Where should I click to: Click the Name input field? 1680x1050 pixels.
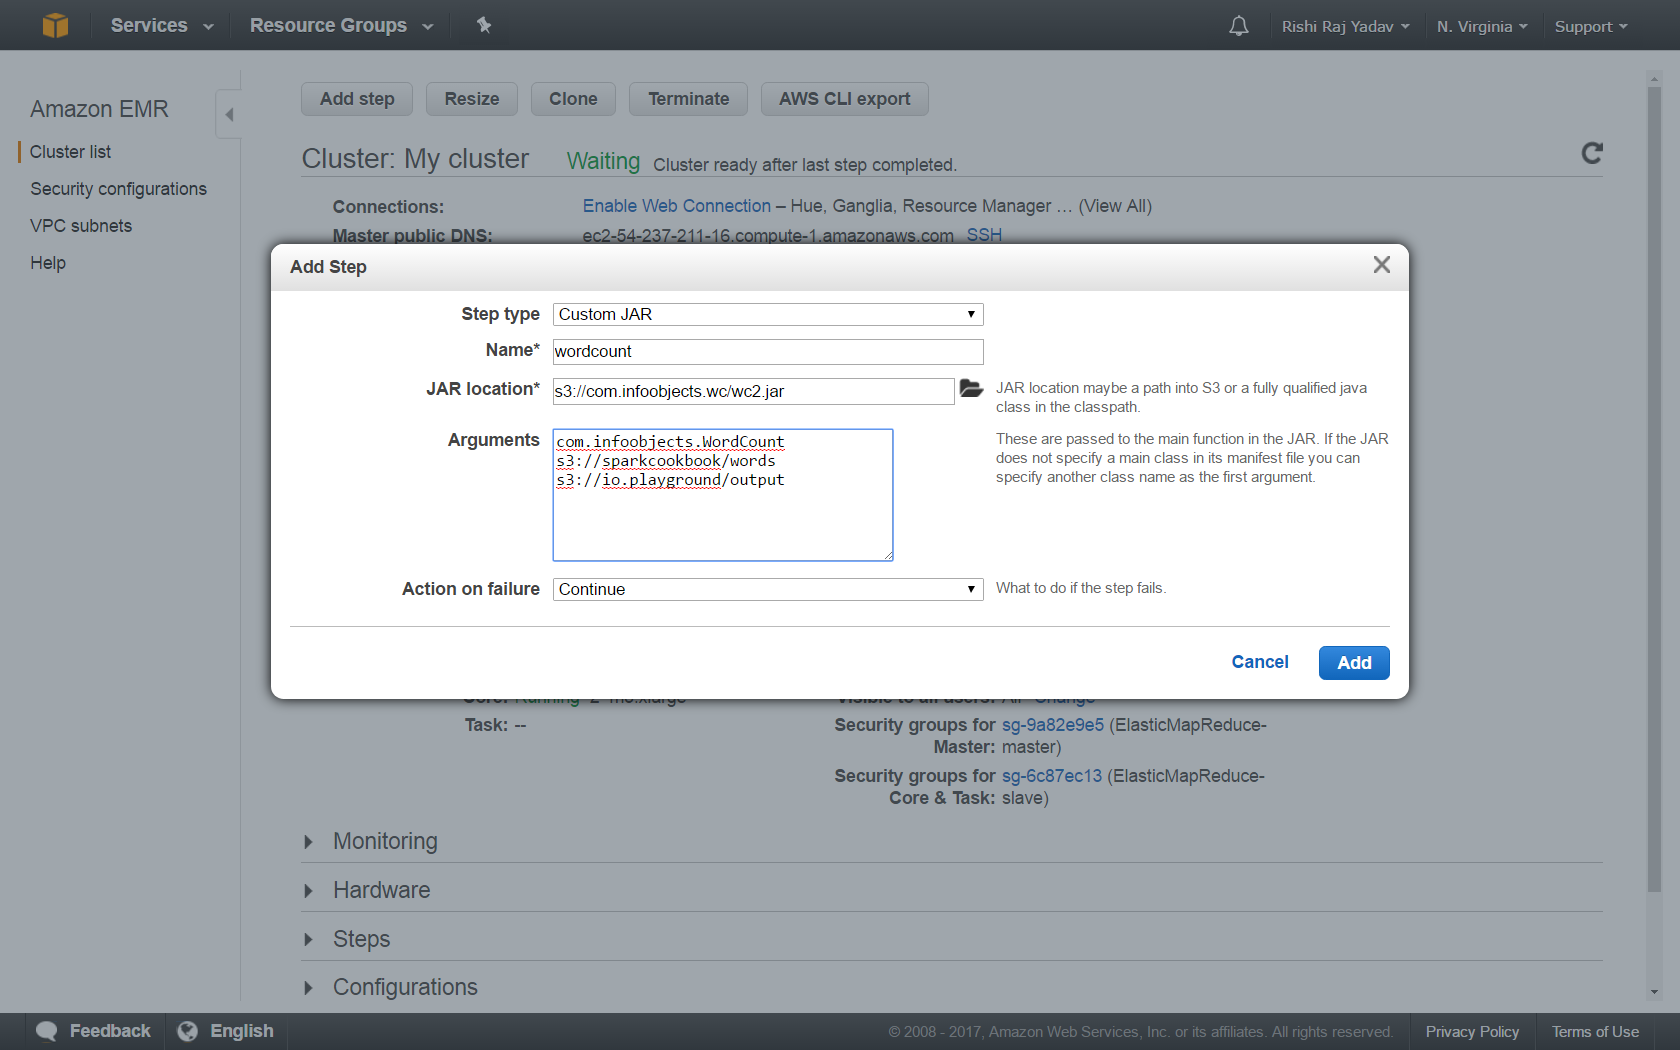pos(768,351)
